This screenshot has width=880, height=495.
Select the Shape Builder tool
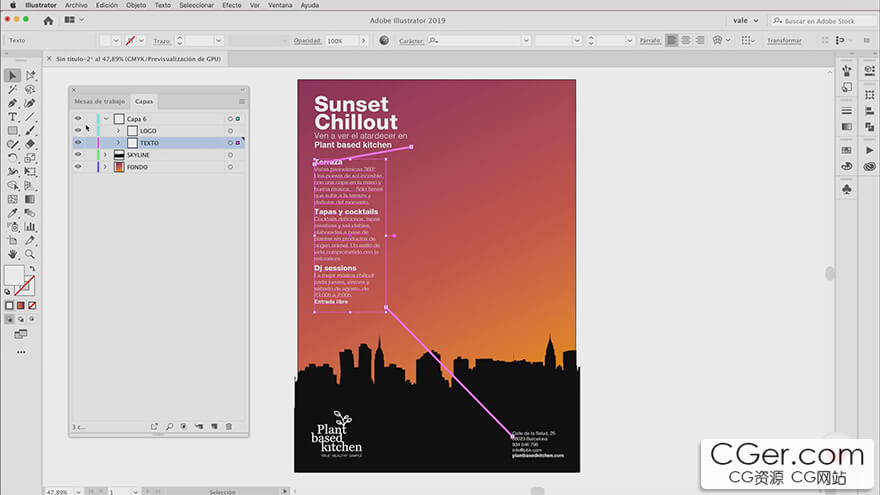[12, 186]
